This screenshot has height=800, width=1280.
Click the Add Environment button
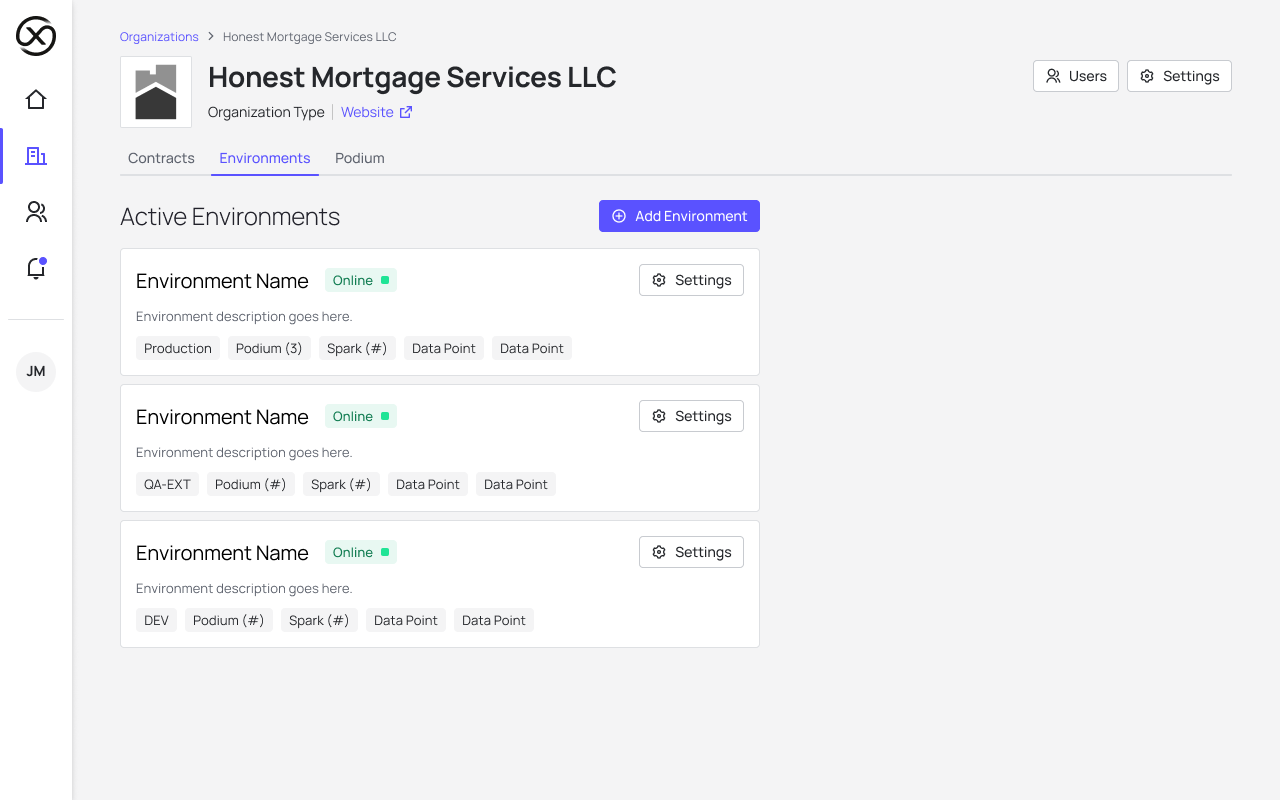[x=679, y=216]
